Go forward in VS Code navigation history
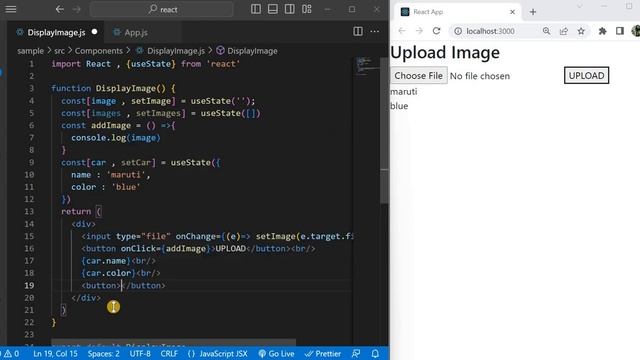640x360 pixels. point(77,9)
